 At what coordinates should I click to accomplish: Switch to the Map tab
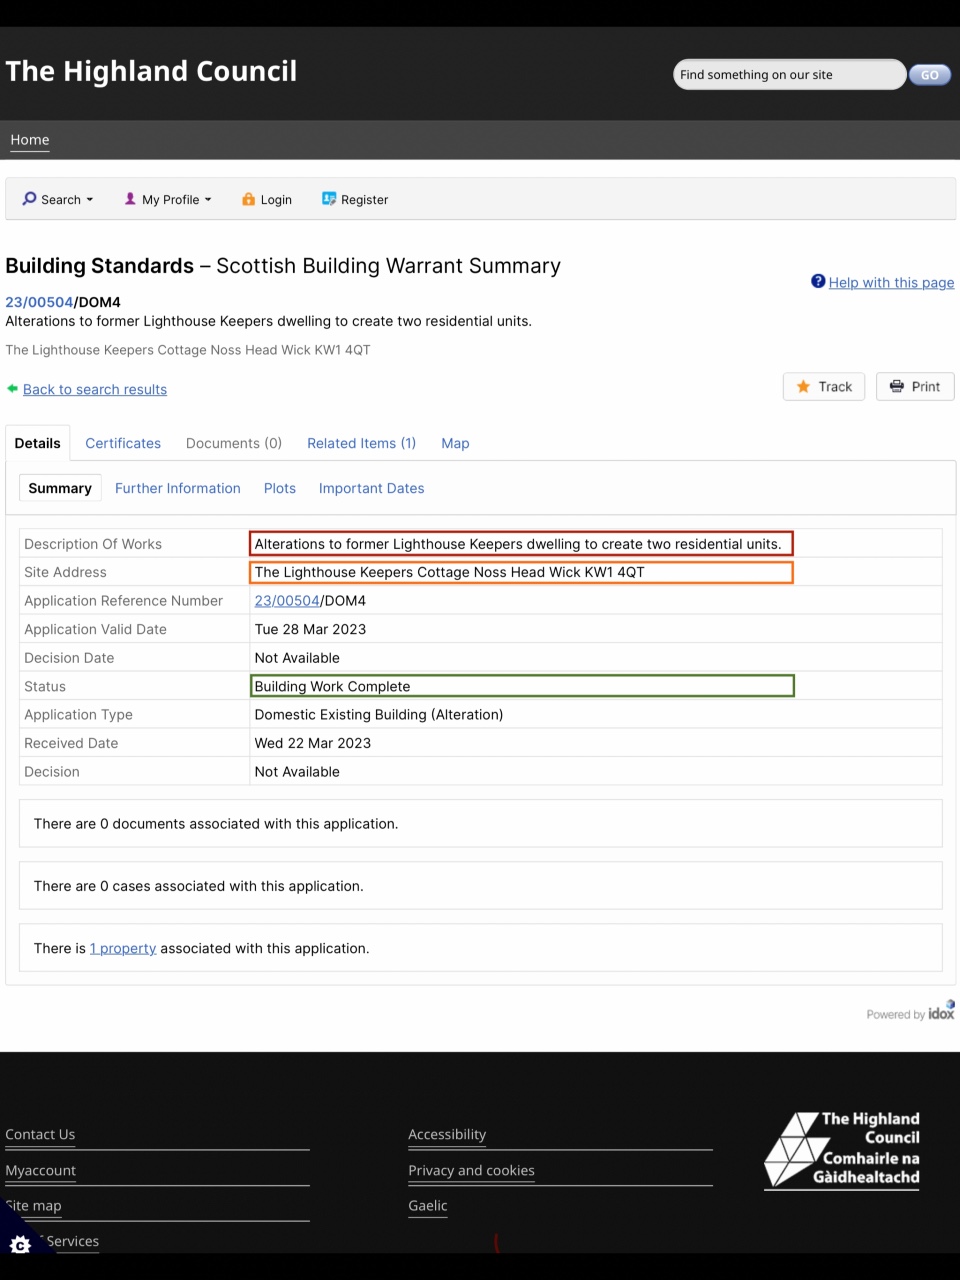[x=455, y=443]
